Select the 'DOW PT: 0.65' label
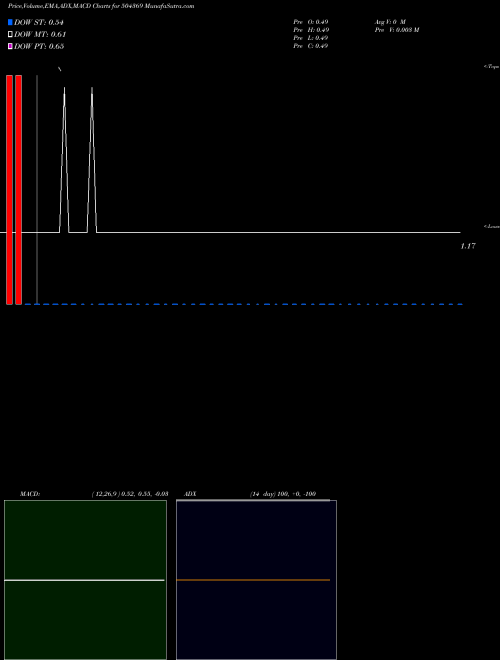 tap(39, 46)
